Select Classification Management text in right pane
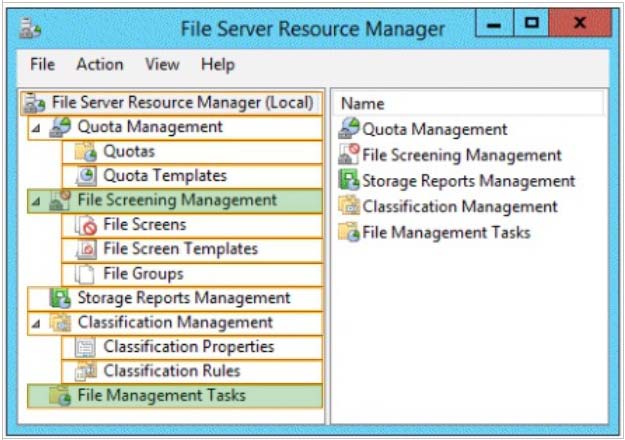Screen dimensions: 625x440 point(460,207)
